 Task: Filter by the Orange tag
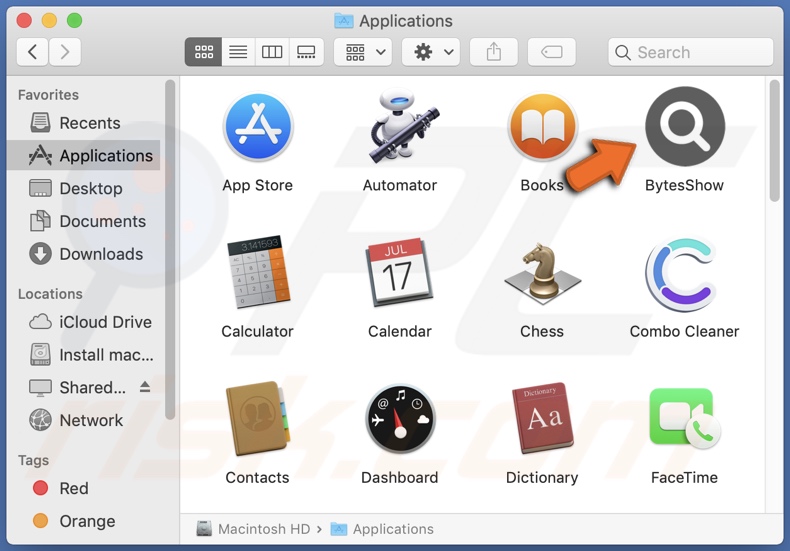click(x=83, y=521)
